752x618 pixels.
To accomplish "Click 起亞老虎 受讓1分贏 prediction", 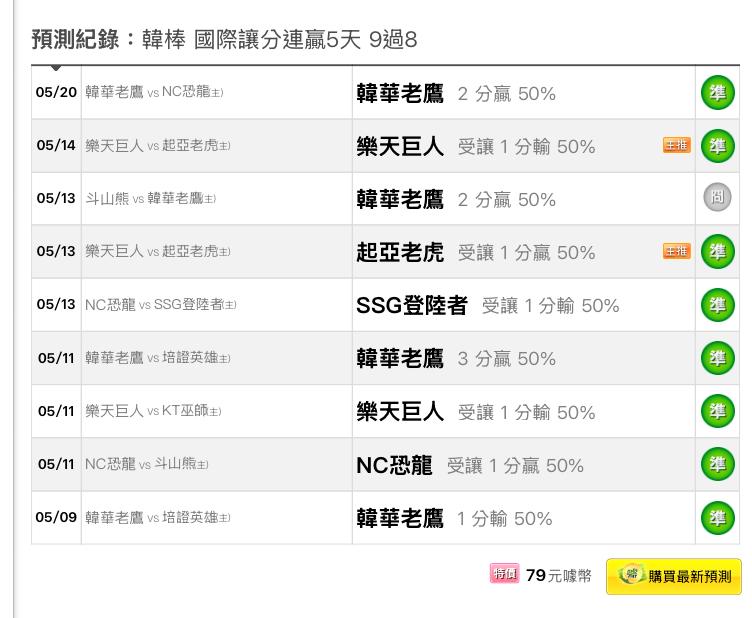I will tap(476, 252).
